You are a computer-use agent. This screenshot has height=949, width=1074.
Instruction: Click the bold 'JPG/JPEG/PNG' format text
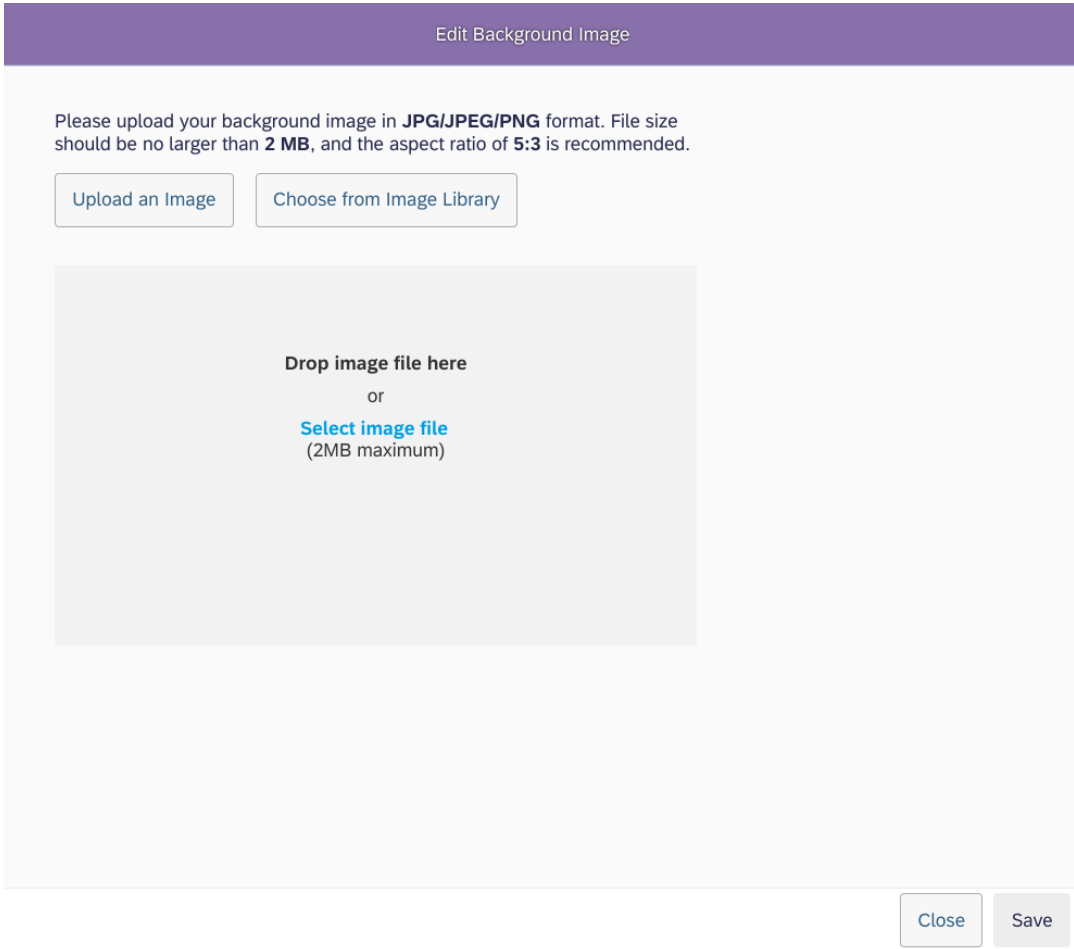(471, 122)
